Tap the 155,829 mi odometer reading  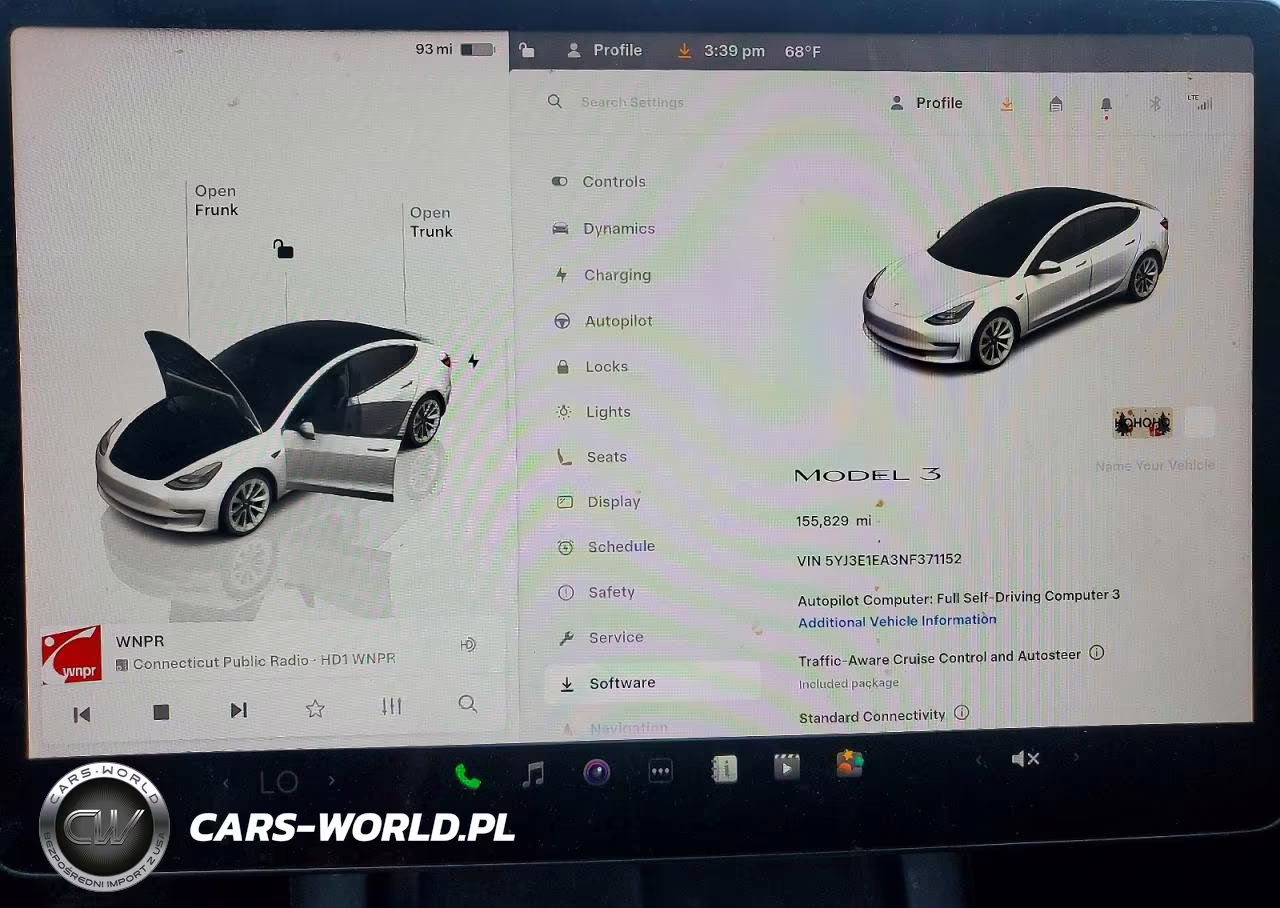(833, 521)
